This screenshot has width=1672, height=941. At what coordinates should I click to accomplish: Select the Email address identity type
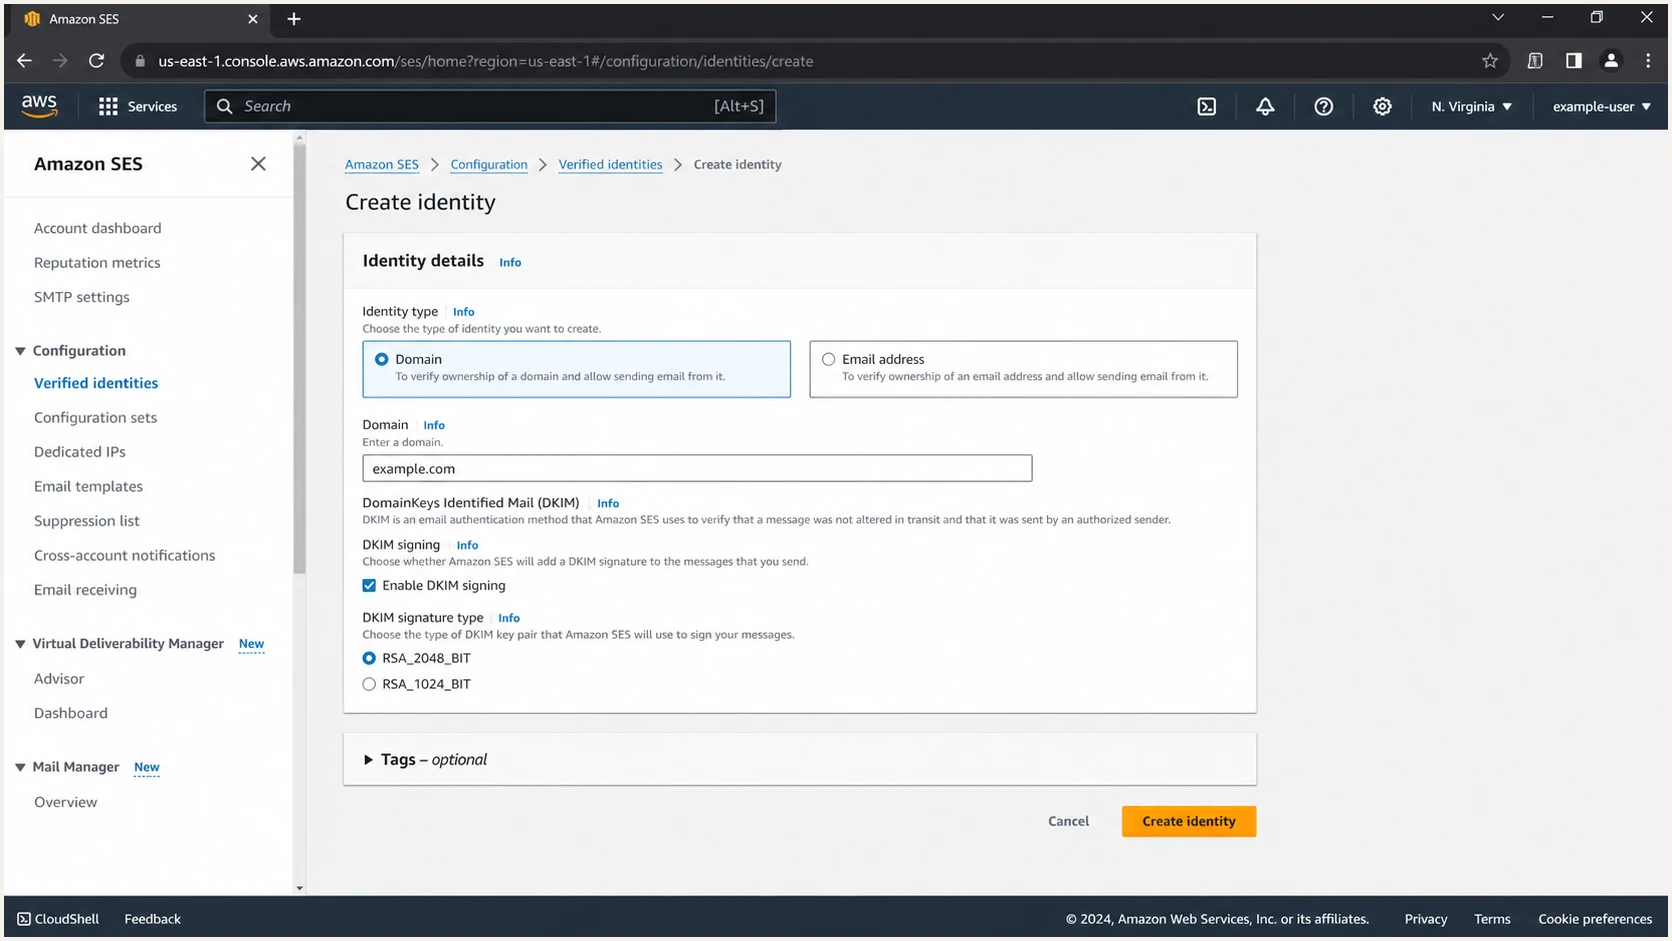coord(1023,369)
